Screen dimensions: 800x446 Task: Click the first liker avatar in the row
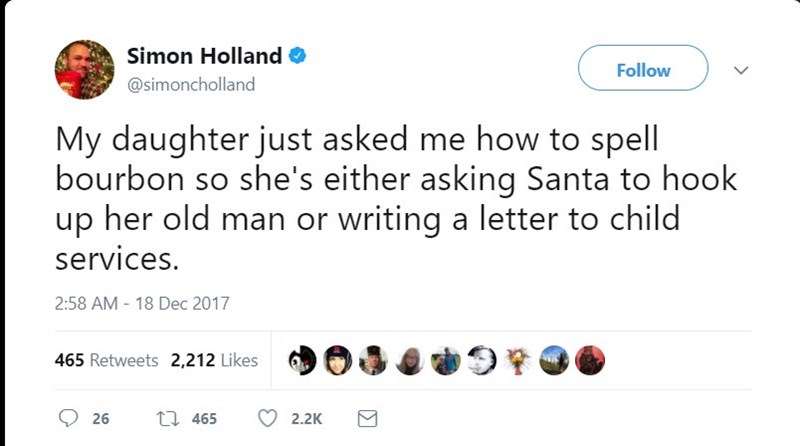point(303,360)
